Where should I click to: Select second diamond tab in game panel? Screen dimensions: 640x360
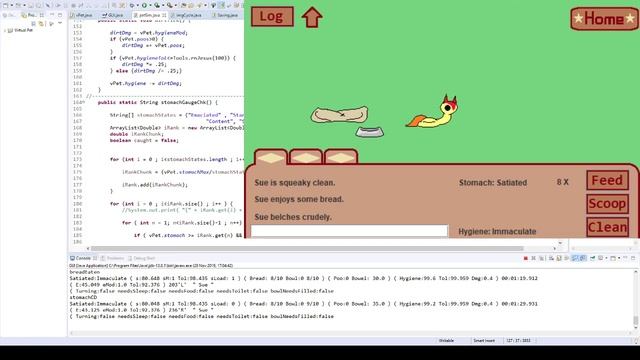point(305,157)
